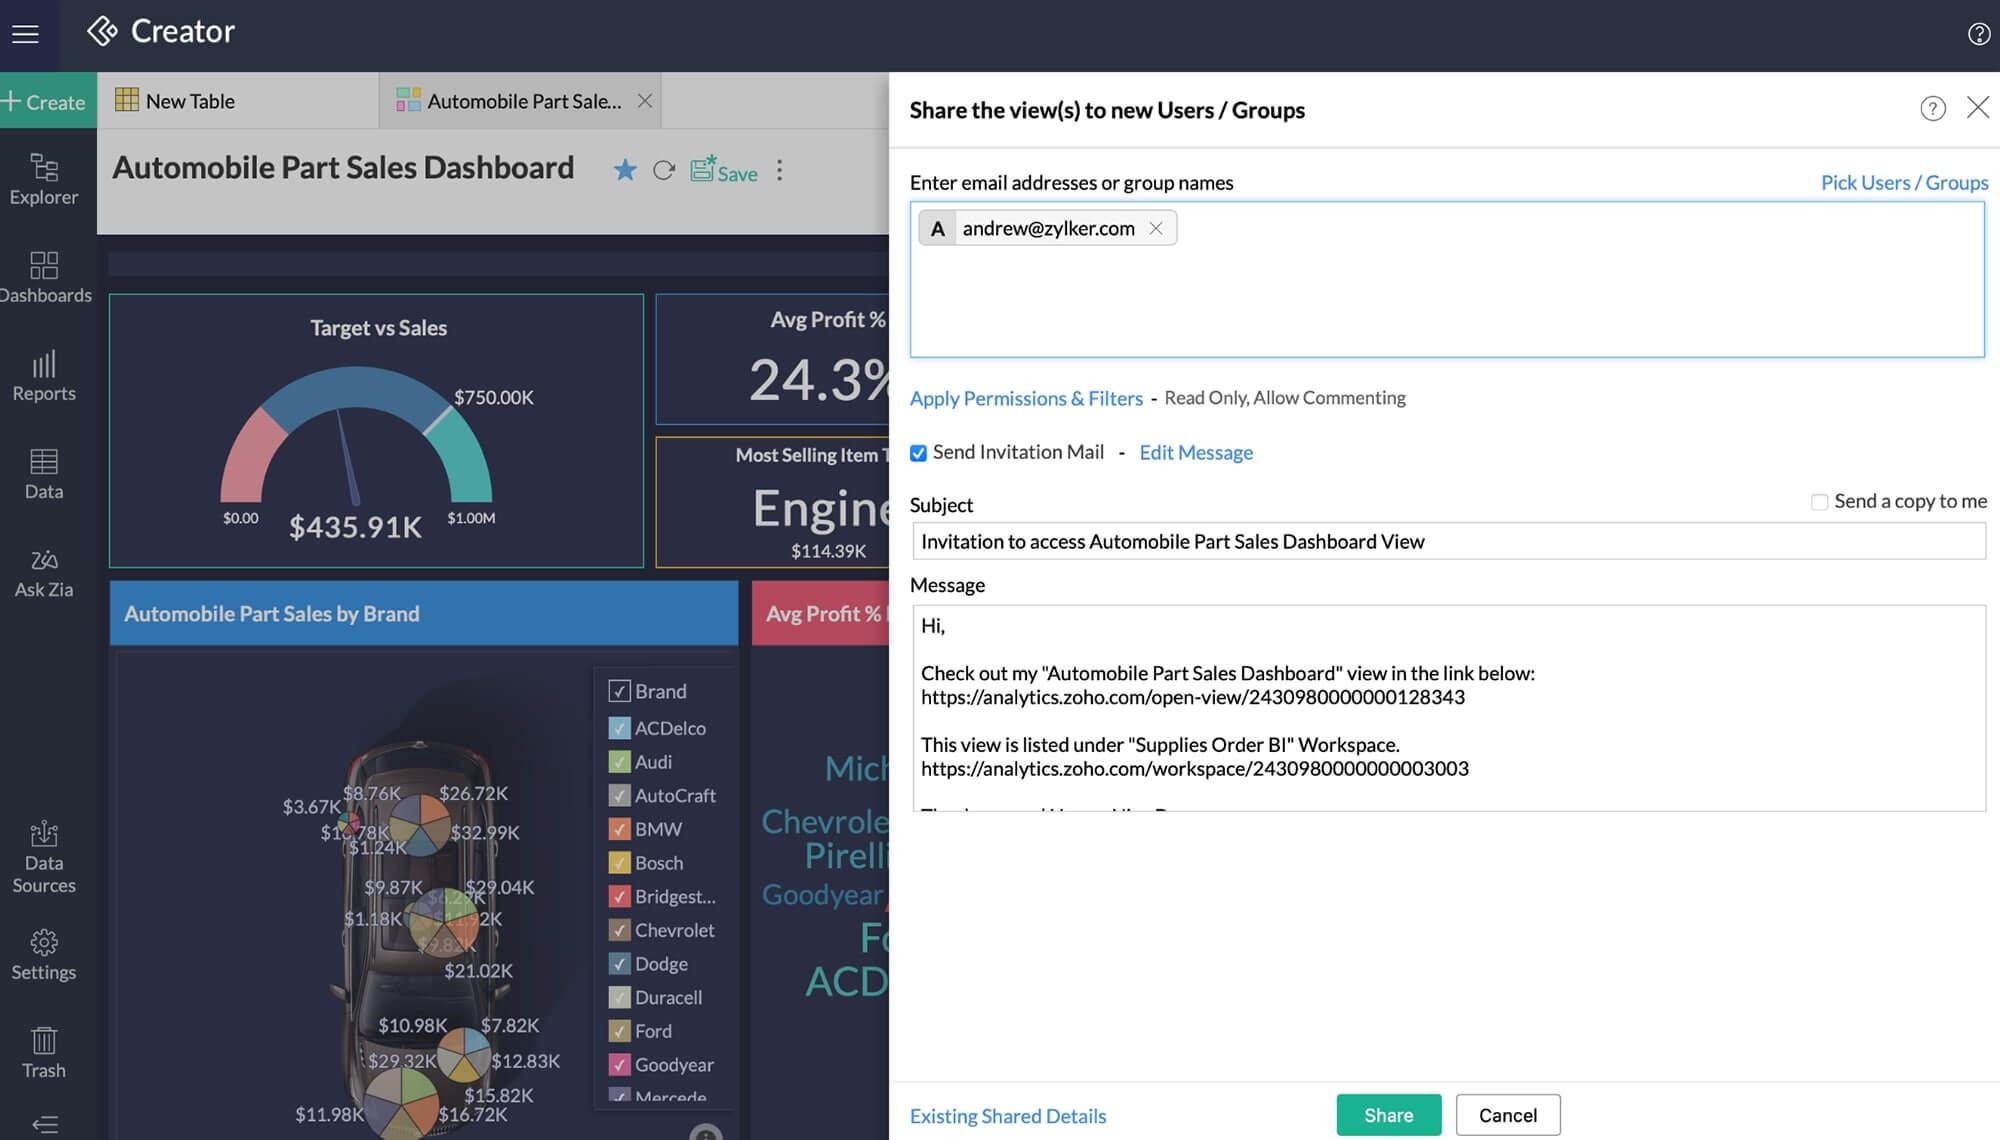This screenshot has width=2000, height=1140.
Task: Check Send a copy to me
Action: pos(1816,501)
